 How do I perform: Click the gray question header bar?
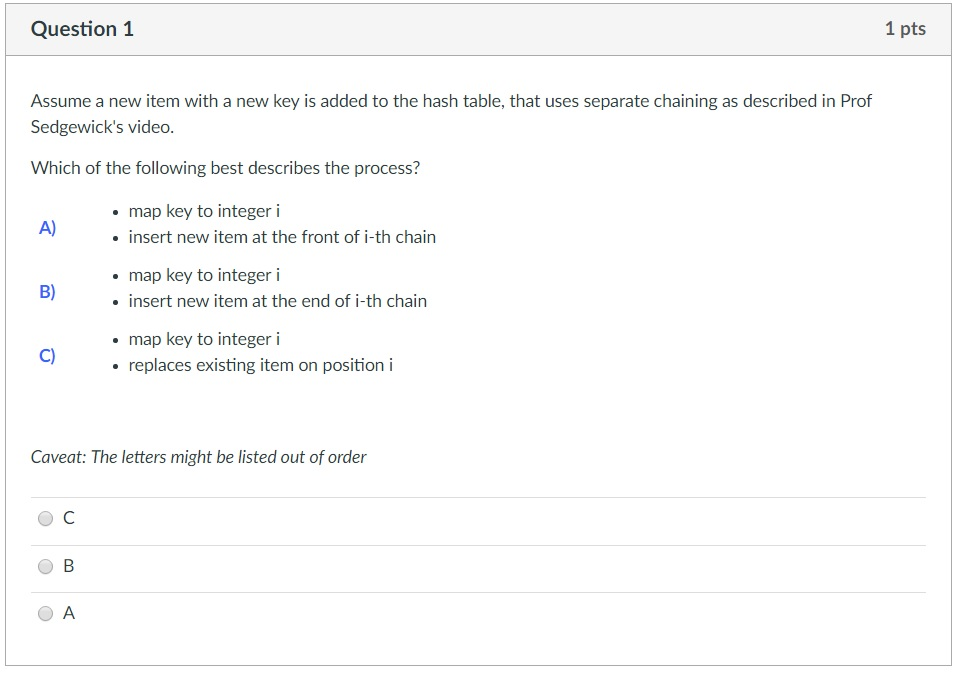480,29
